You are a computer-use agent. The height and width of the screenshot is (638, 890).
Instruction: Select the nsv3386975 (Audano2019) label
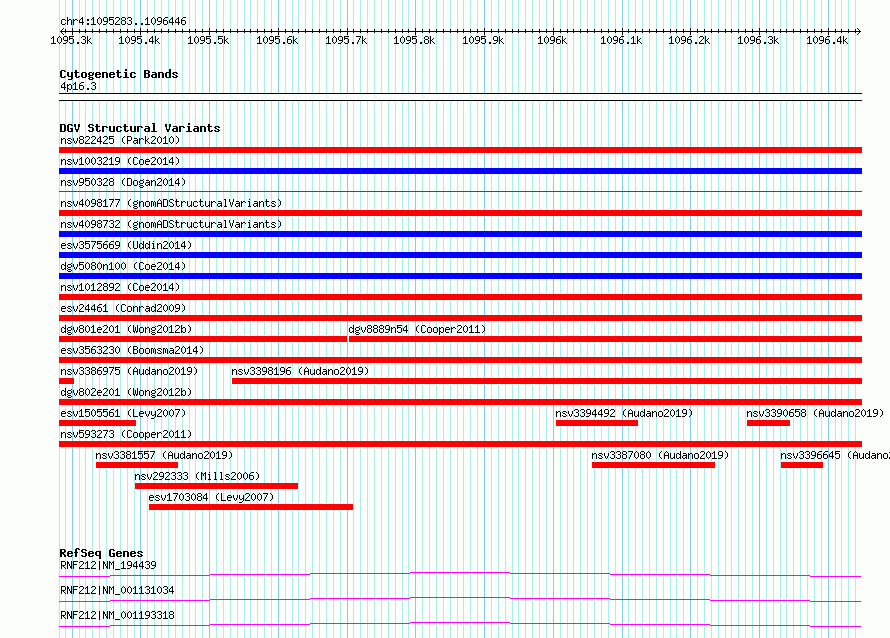[x=129, y=371]
